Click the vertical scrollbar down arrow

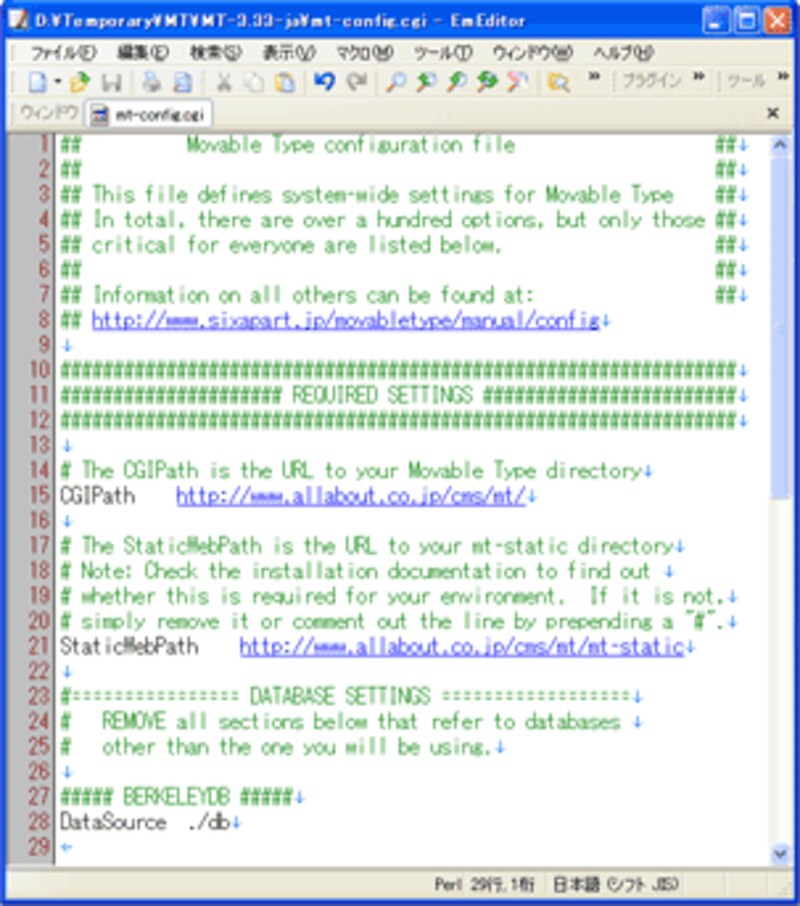point(780,853)
